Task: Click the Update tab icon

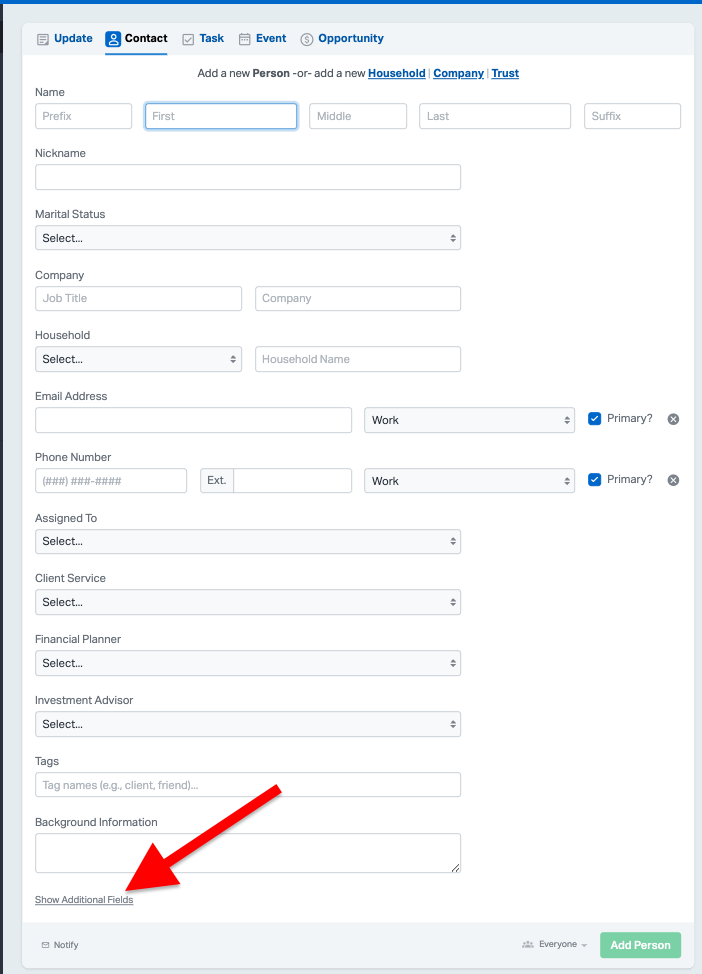Action: pos(43,39)
